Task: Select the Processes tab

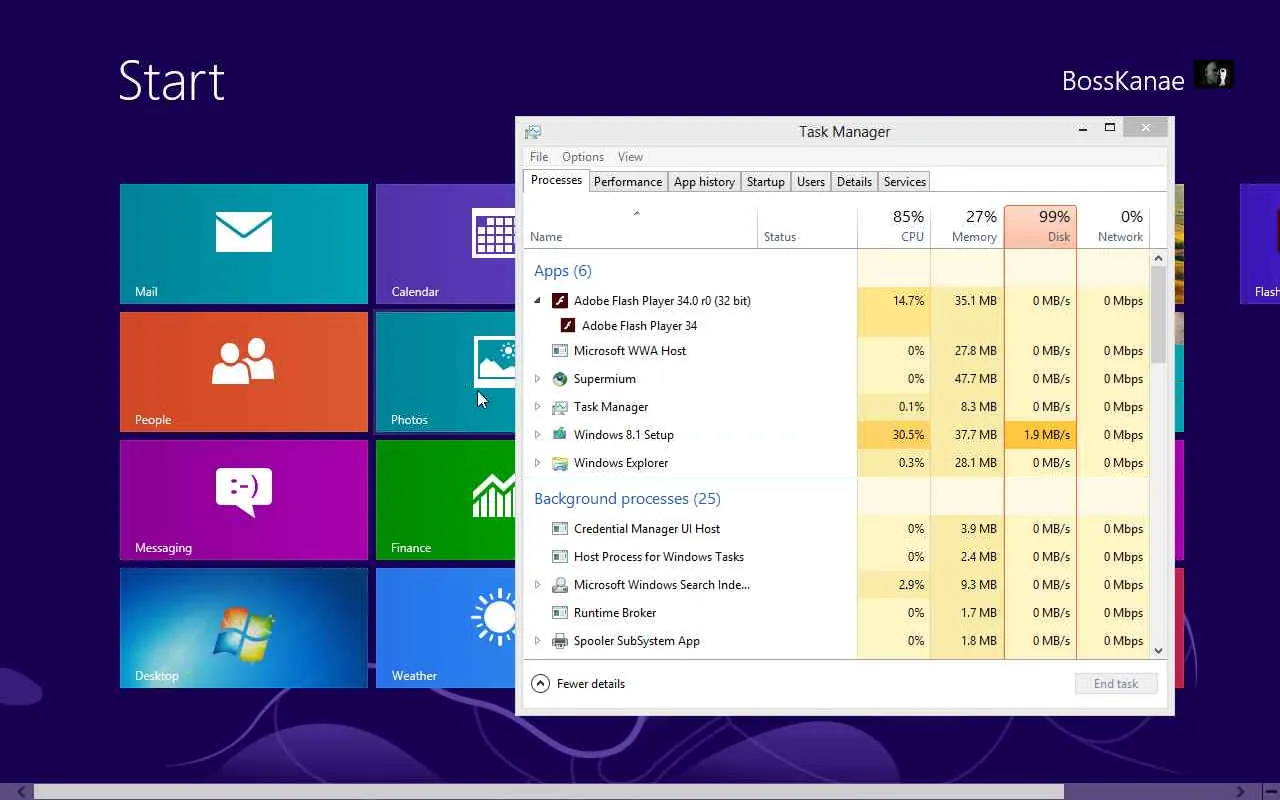Action: coord(556,180)
